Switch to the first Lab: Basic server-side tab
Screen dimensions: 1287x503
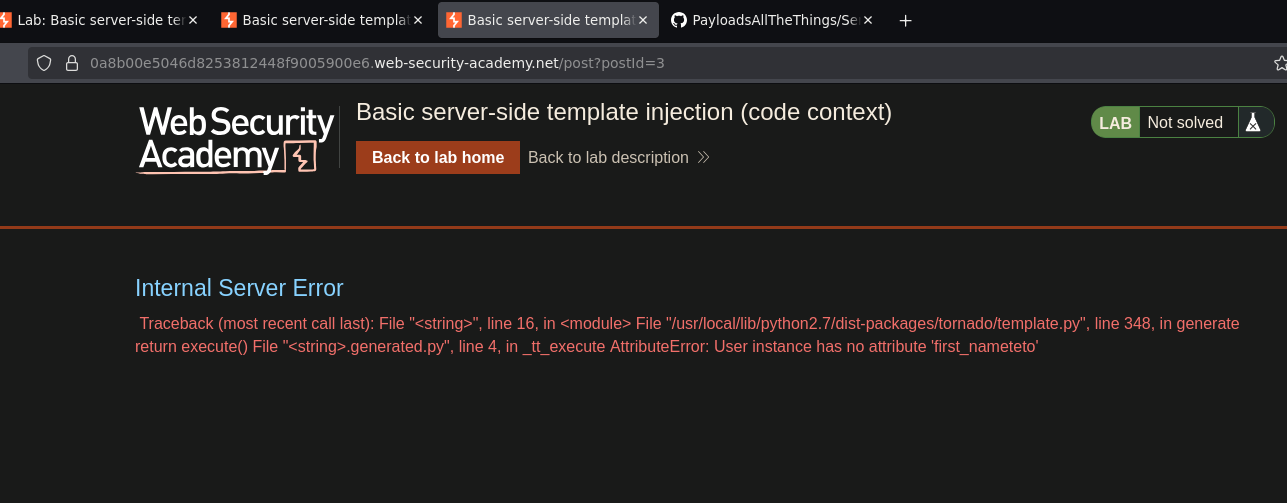tap(100, 20)
